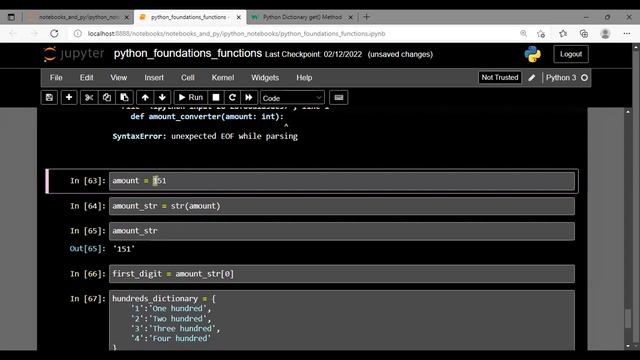
Task: Click the Logout button
Action: [571, 54]
